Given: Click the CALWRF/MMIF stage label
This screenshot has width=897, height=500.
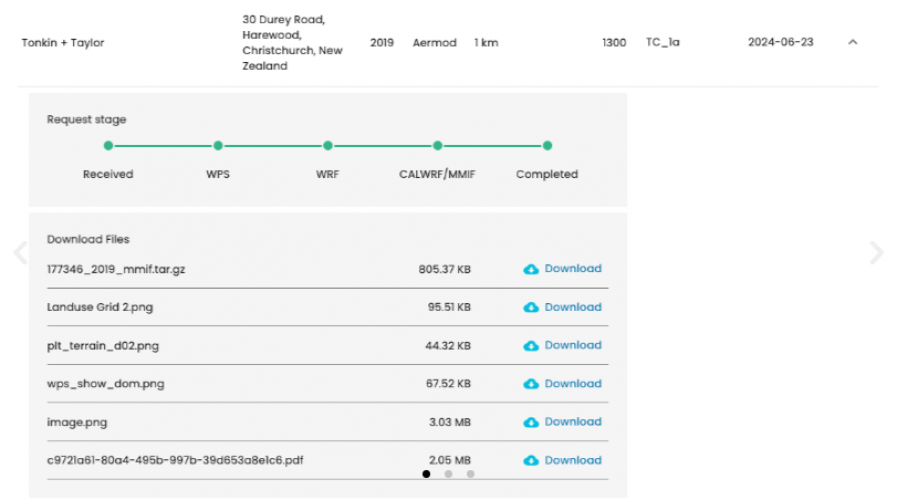Looking at the screenshot, I should click(437, 174).
